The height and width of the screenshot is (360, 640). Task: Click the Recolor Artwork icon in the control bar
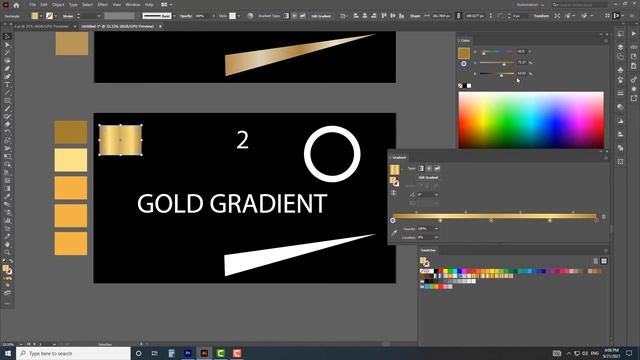[250, 16]
